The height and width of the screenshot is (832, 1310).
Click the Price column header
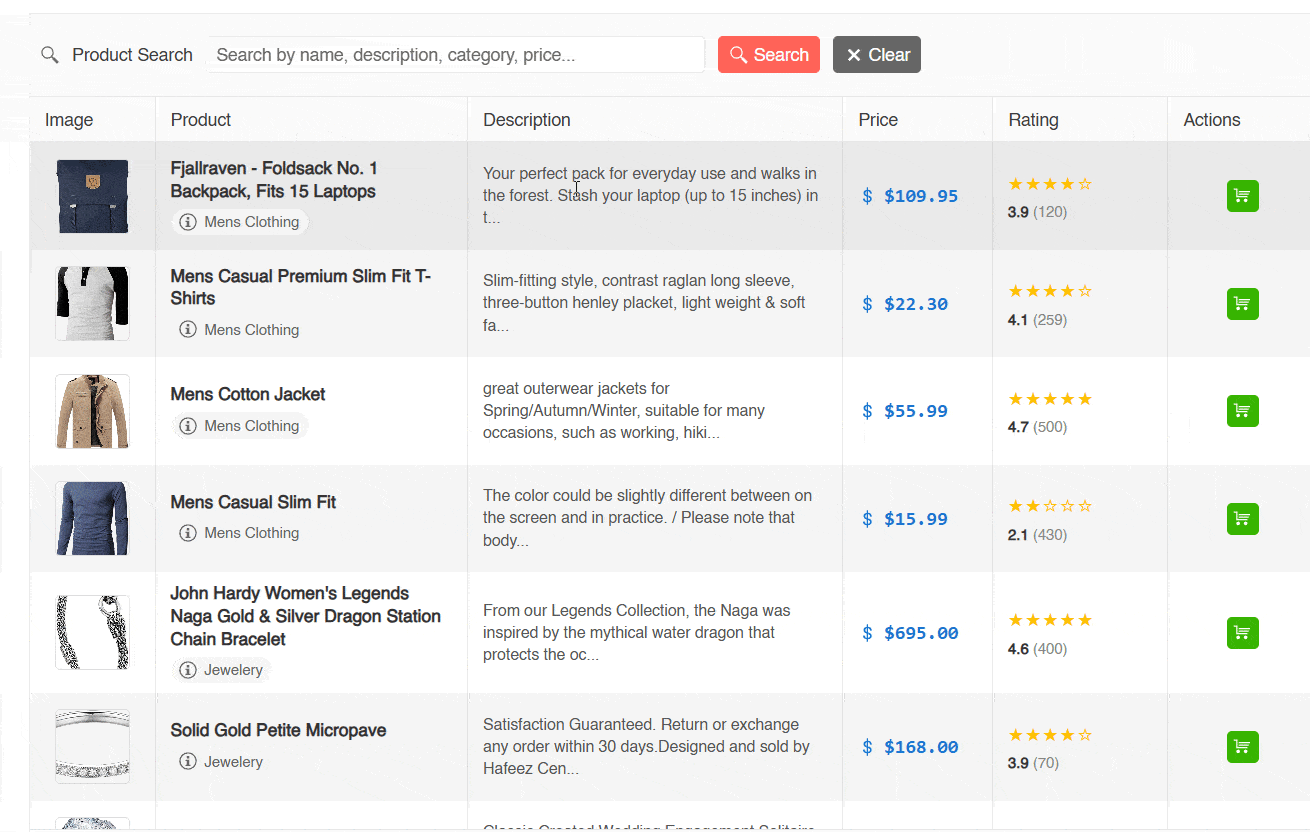[878, 120]
